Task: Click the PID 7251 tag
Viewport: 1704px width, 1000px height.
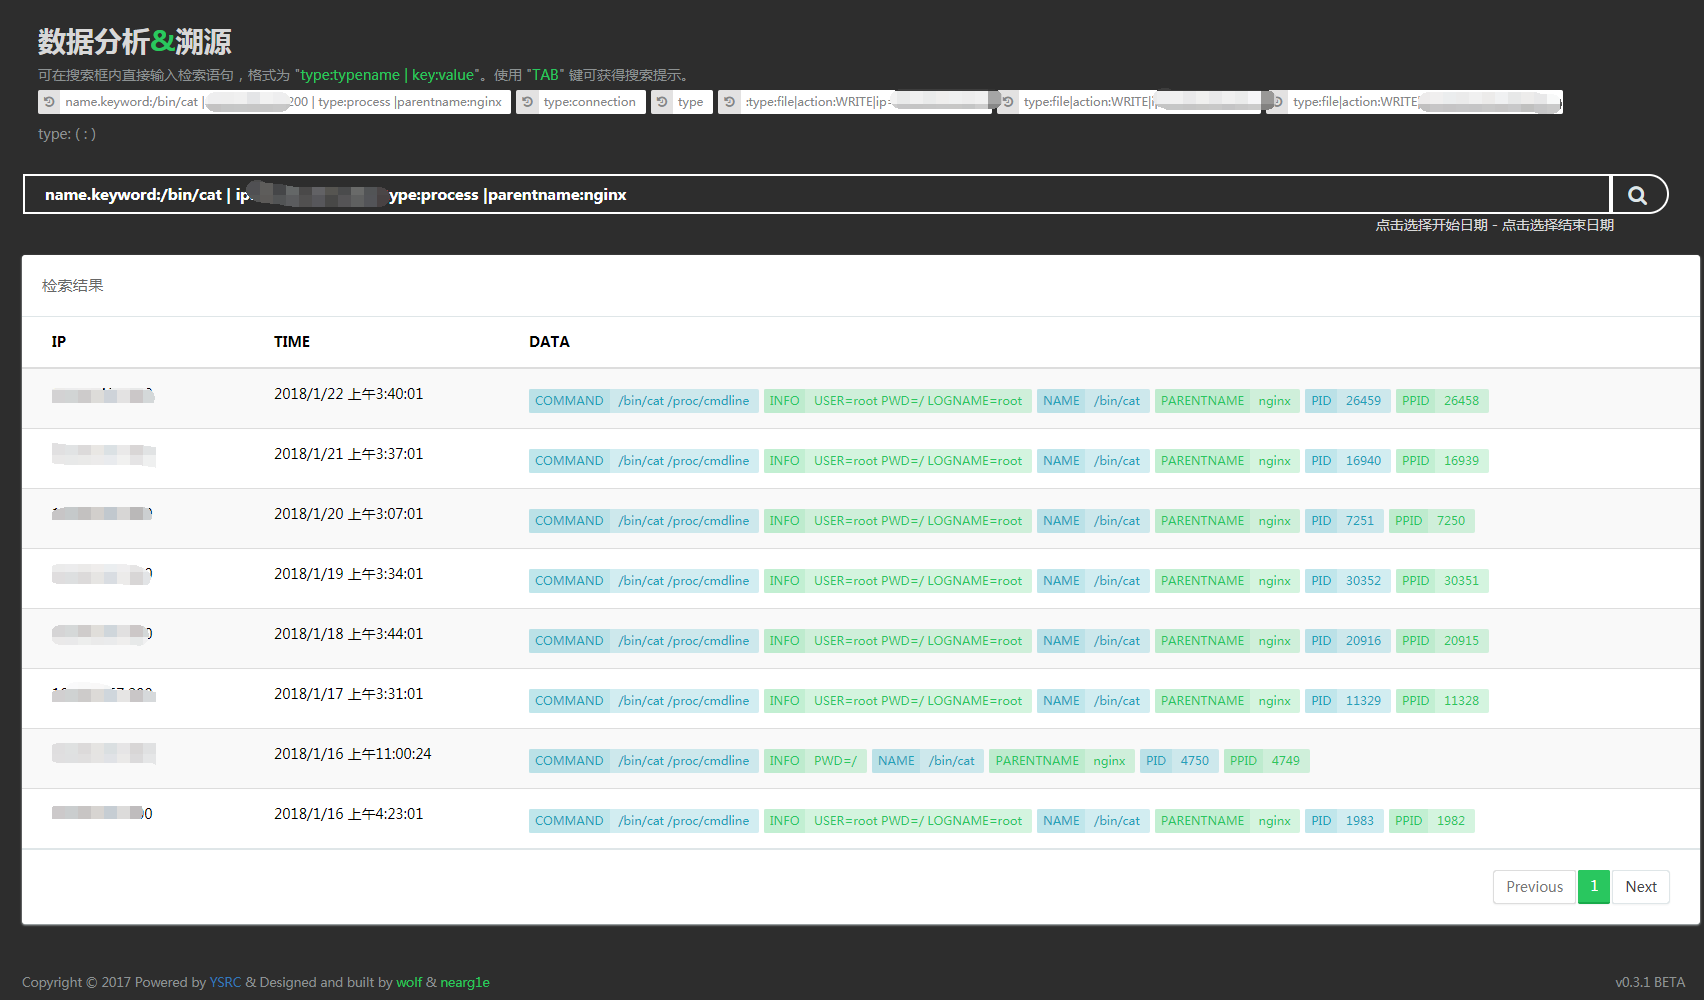Action: (x=1344, y=521)
